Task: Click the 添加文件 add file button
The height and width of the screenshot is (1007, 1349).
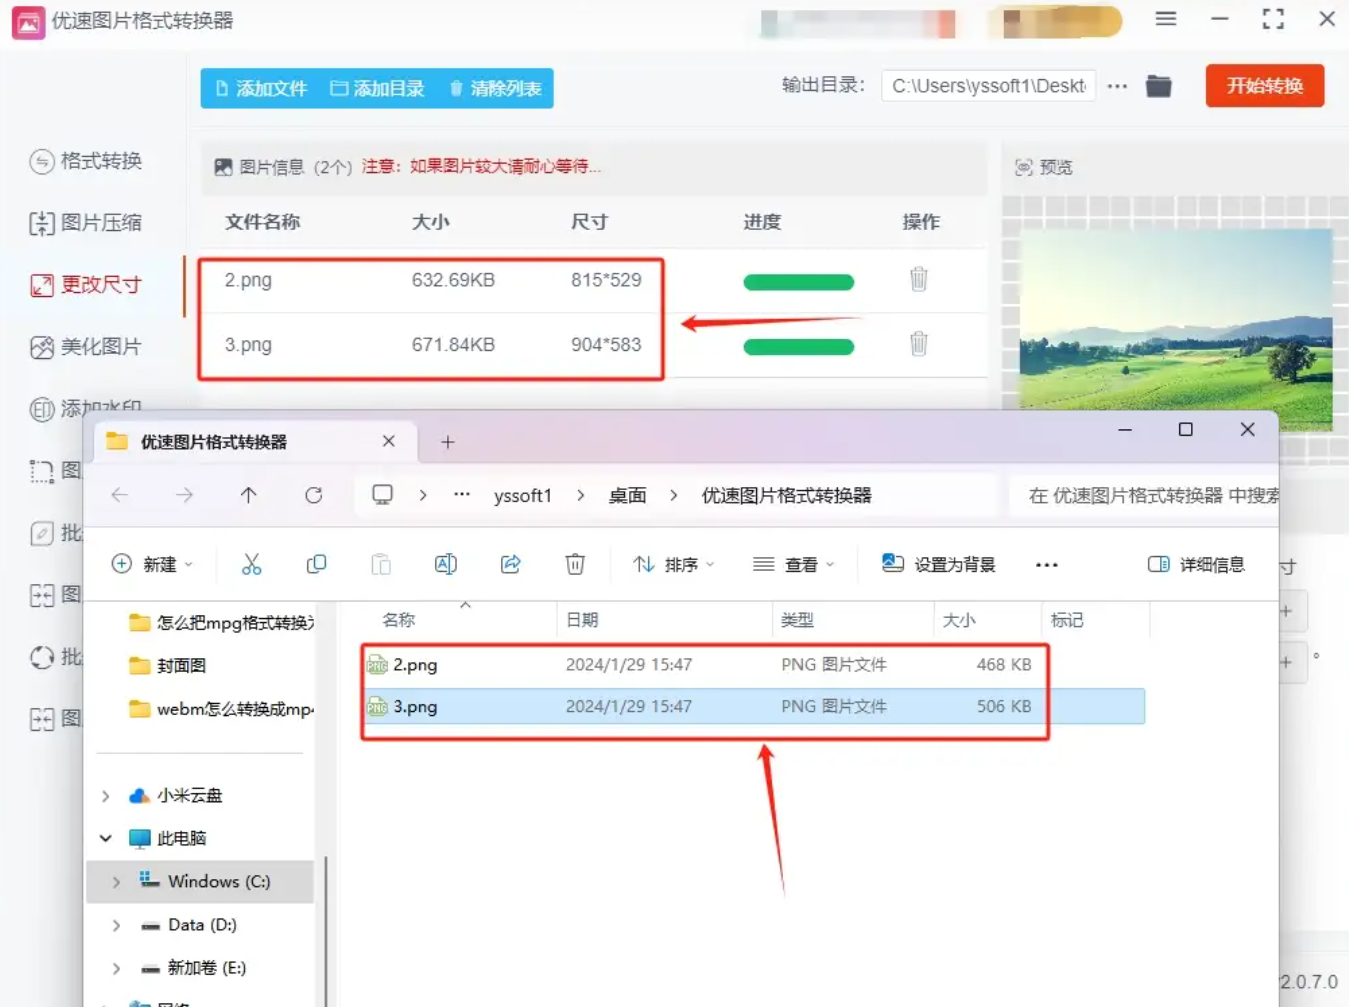Action: [x=262, y=88]
